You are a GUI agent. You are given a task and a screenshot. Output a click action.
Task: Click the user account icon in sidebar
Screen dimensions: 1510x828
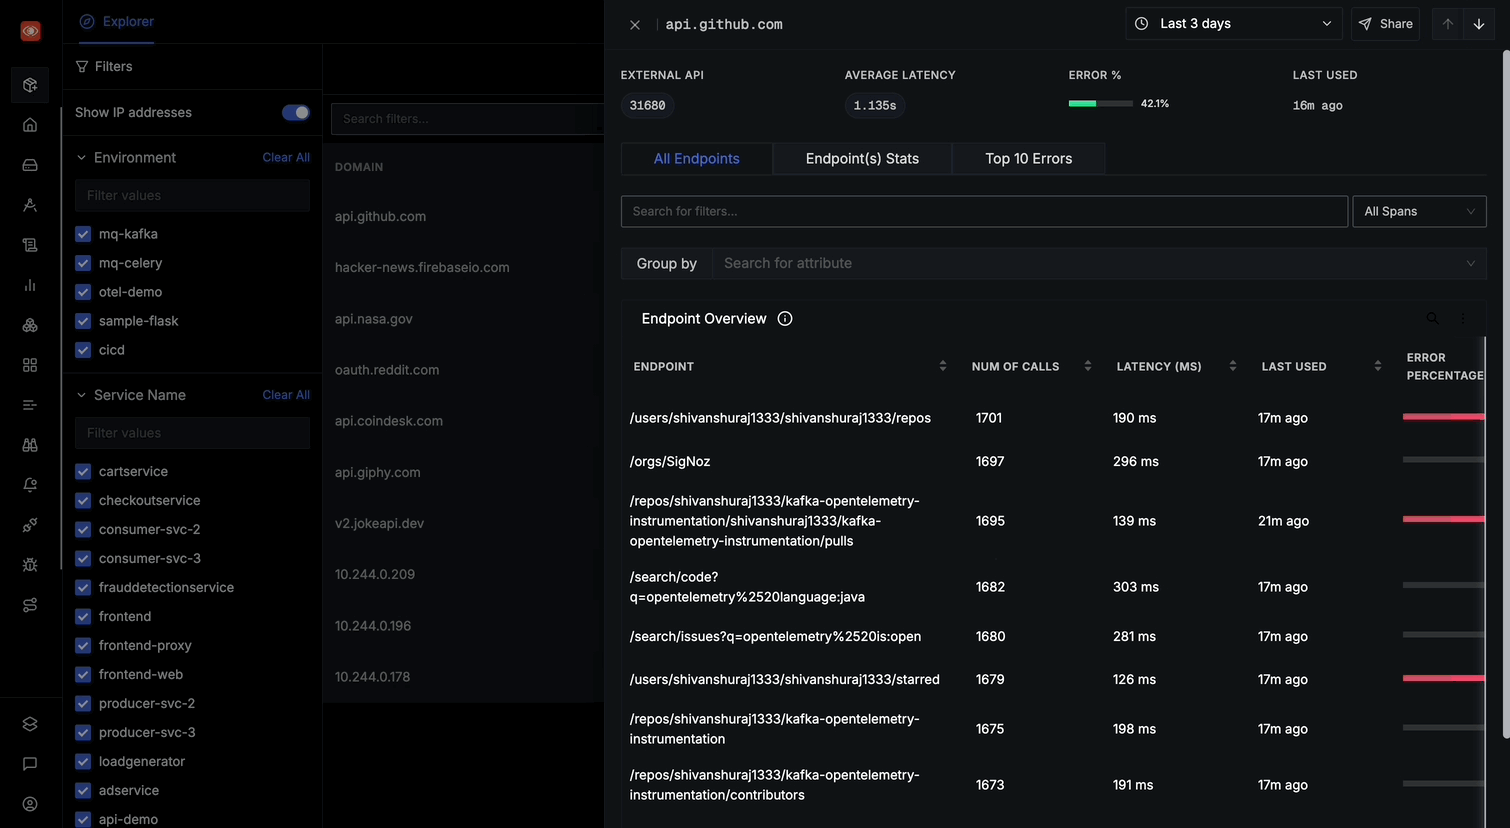pos(30,804)
